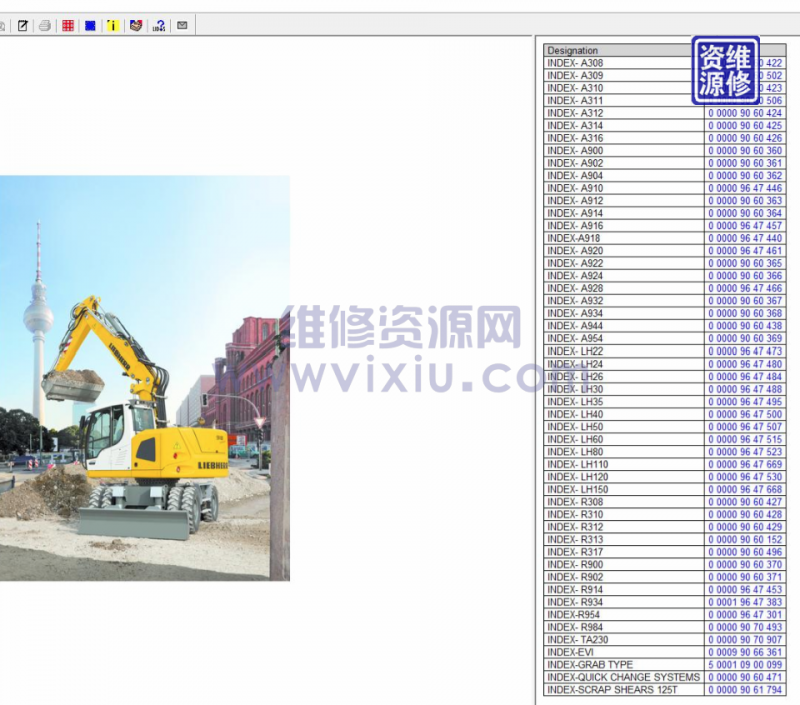
Task: Open part number 0 0000 90 60 427
Action: point(745,502)
